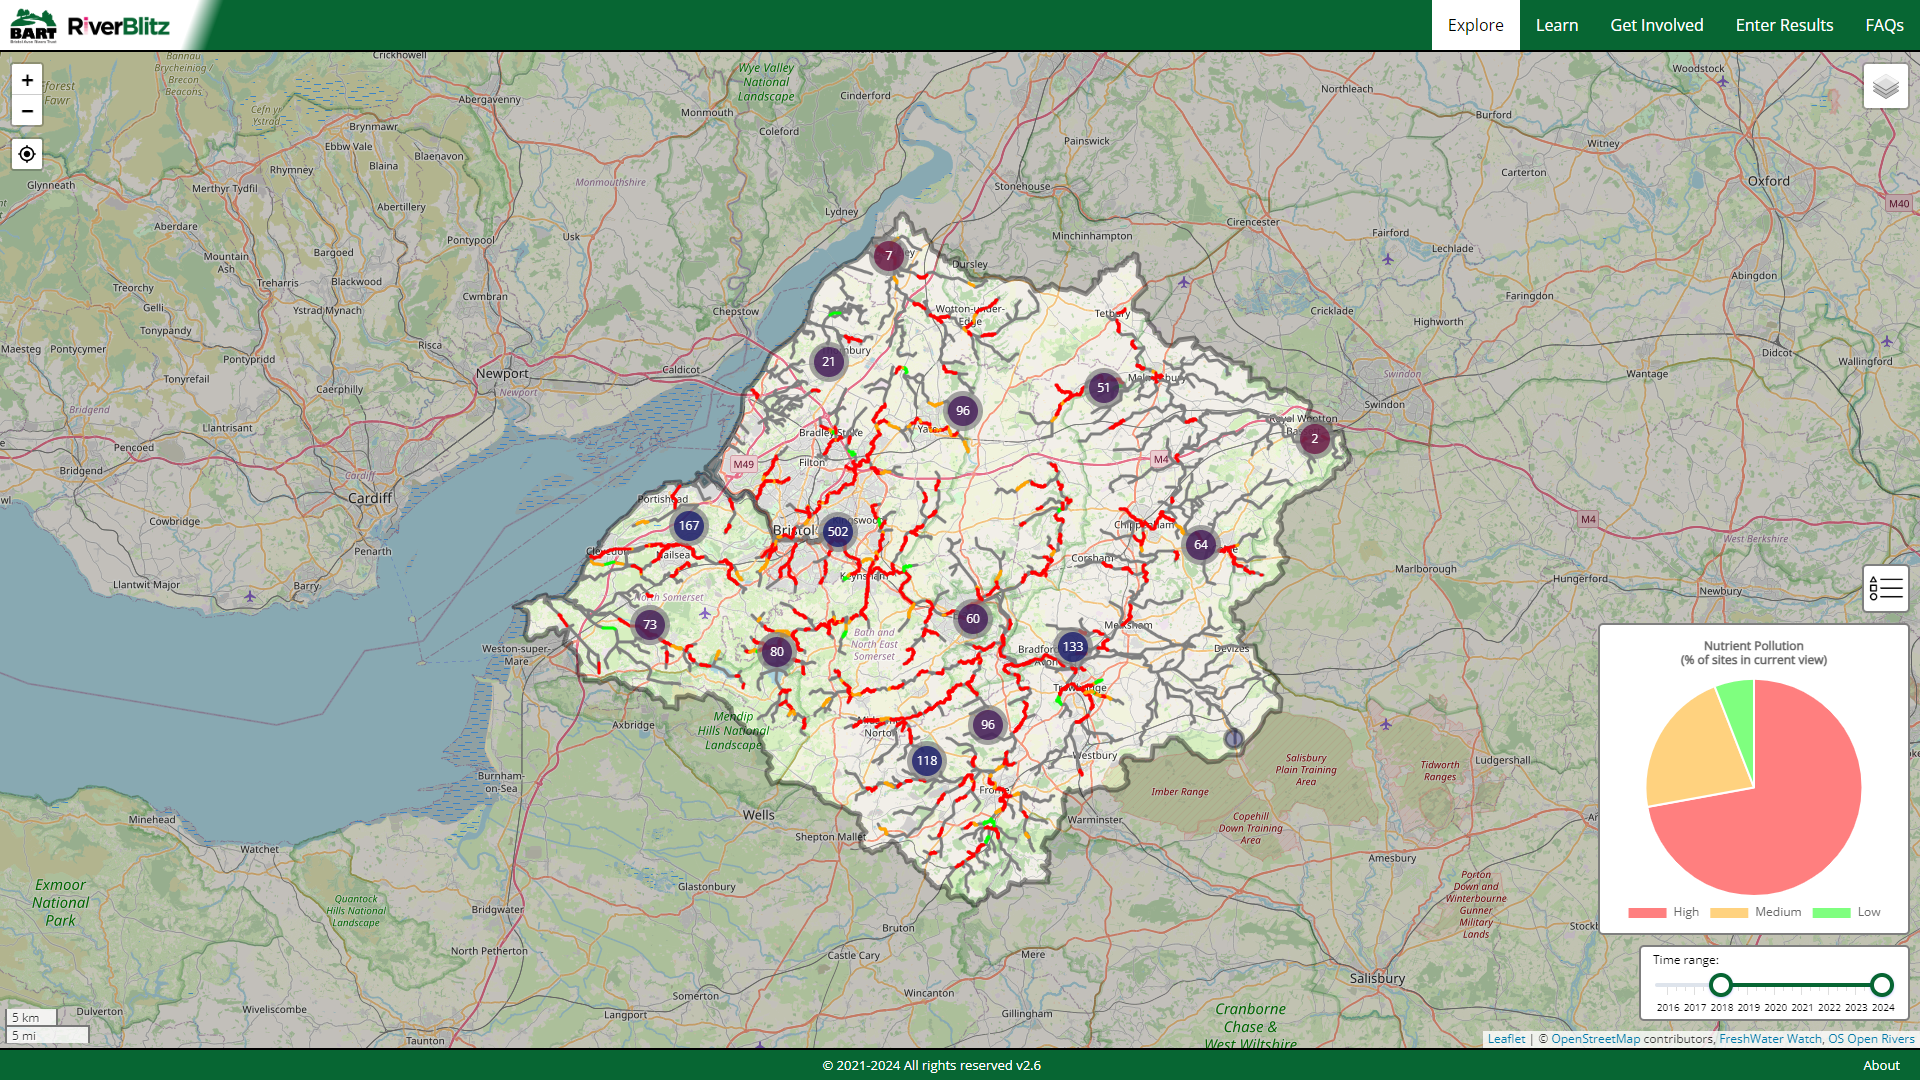Open the About link in footer
Viewport: 1920px width, 1080px height.
pos(1881,1065)
